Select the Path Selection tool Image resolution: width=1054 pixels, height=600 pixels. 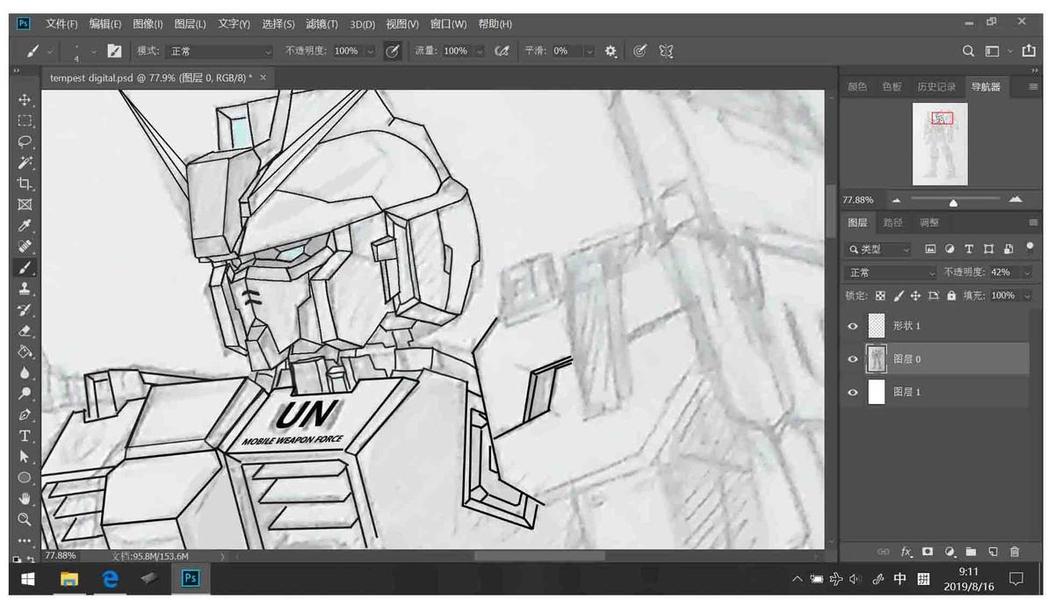pos(25,456)
